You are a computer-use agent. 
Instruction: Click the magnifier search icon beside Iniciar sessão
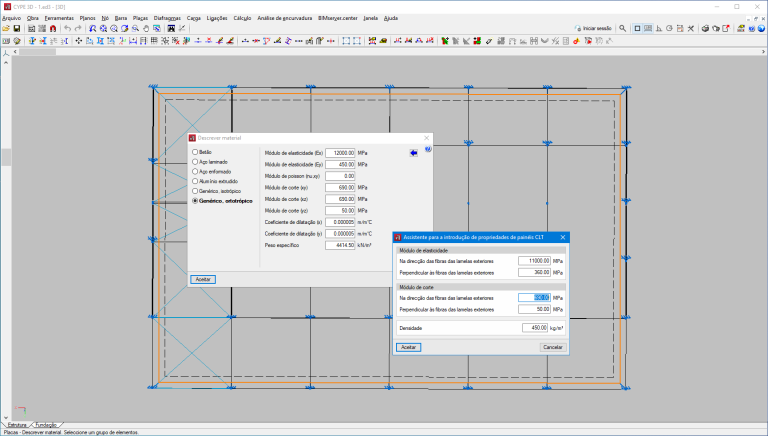coord(623,29)
